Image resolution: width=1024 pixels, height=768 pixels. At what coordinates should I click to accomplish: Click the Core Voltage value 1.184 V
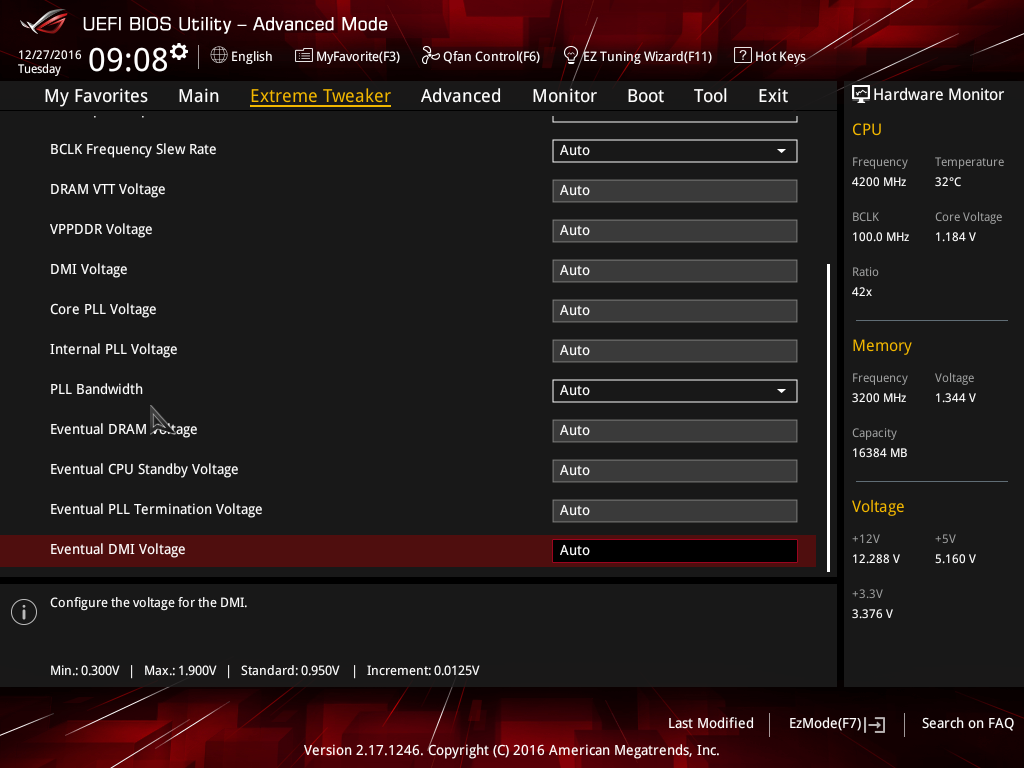point(955,237)
